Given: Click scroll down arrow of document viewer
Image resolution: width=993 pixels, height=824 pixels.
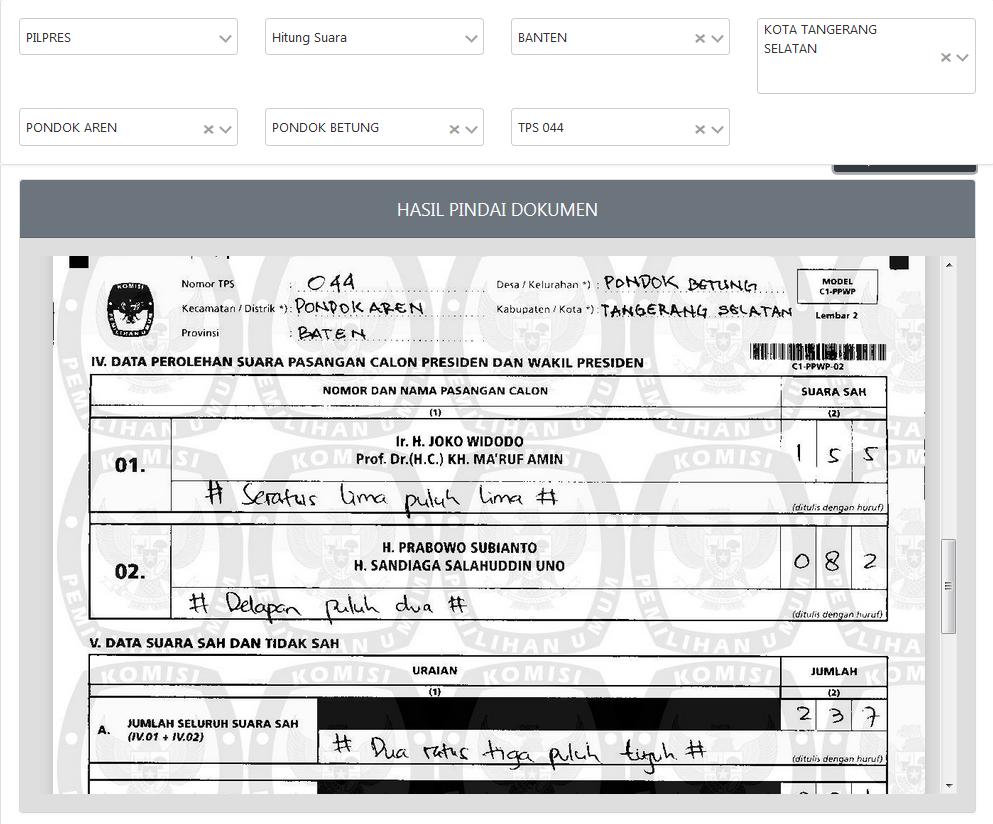Looking at the screenshot, I should (949, 786).
